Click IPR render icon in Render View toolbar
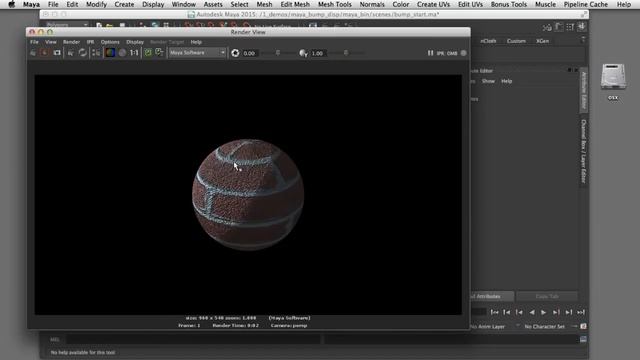Viewport: 640px width, 360px height. click(x=70, y=53)
